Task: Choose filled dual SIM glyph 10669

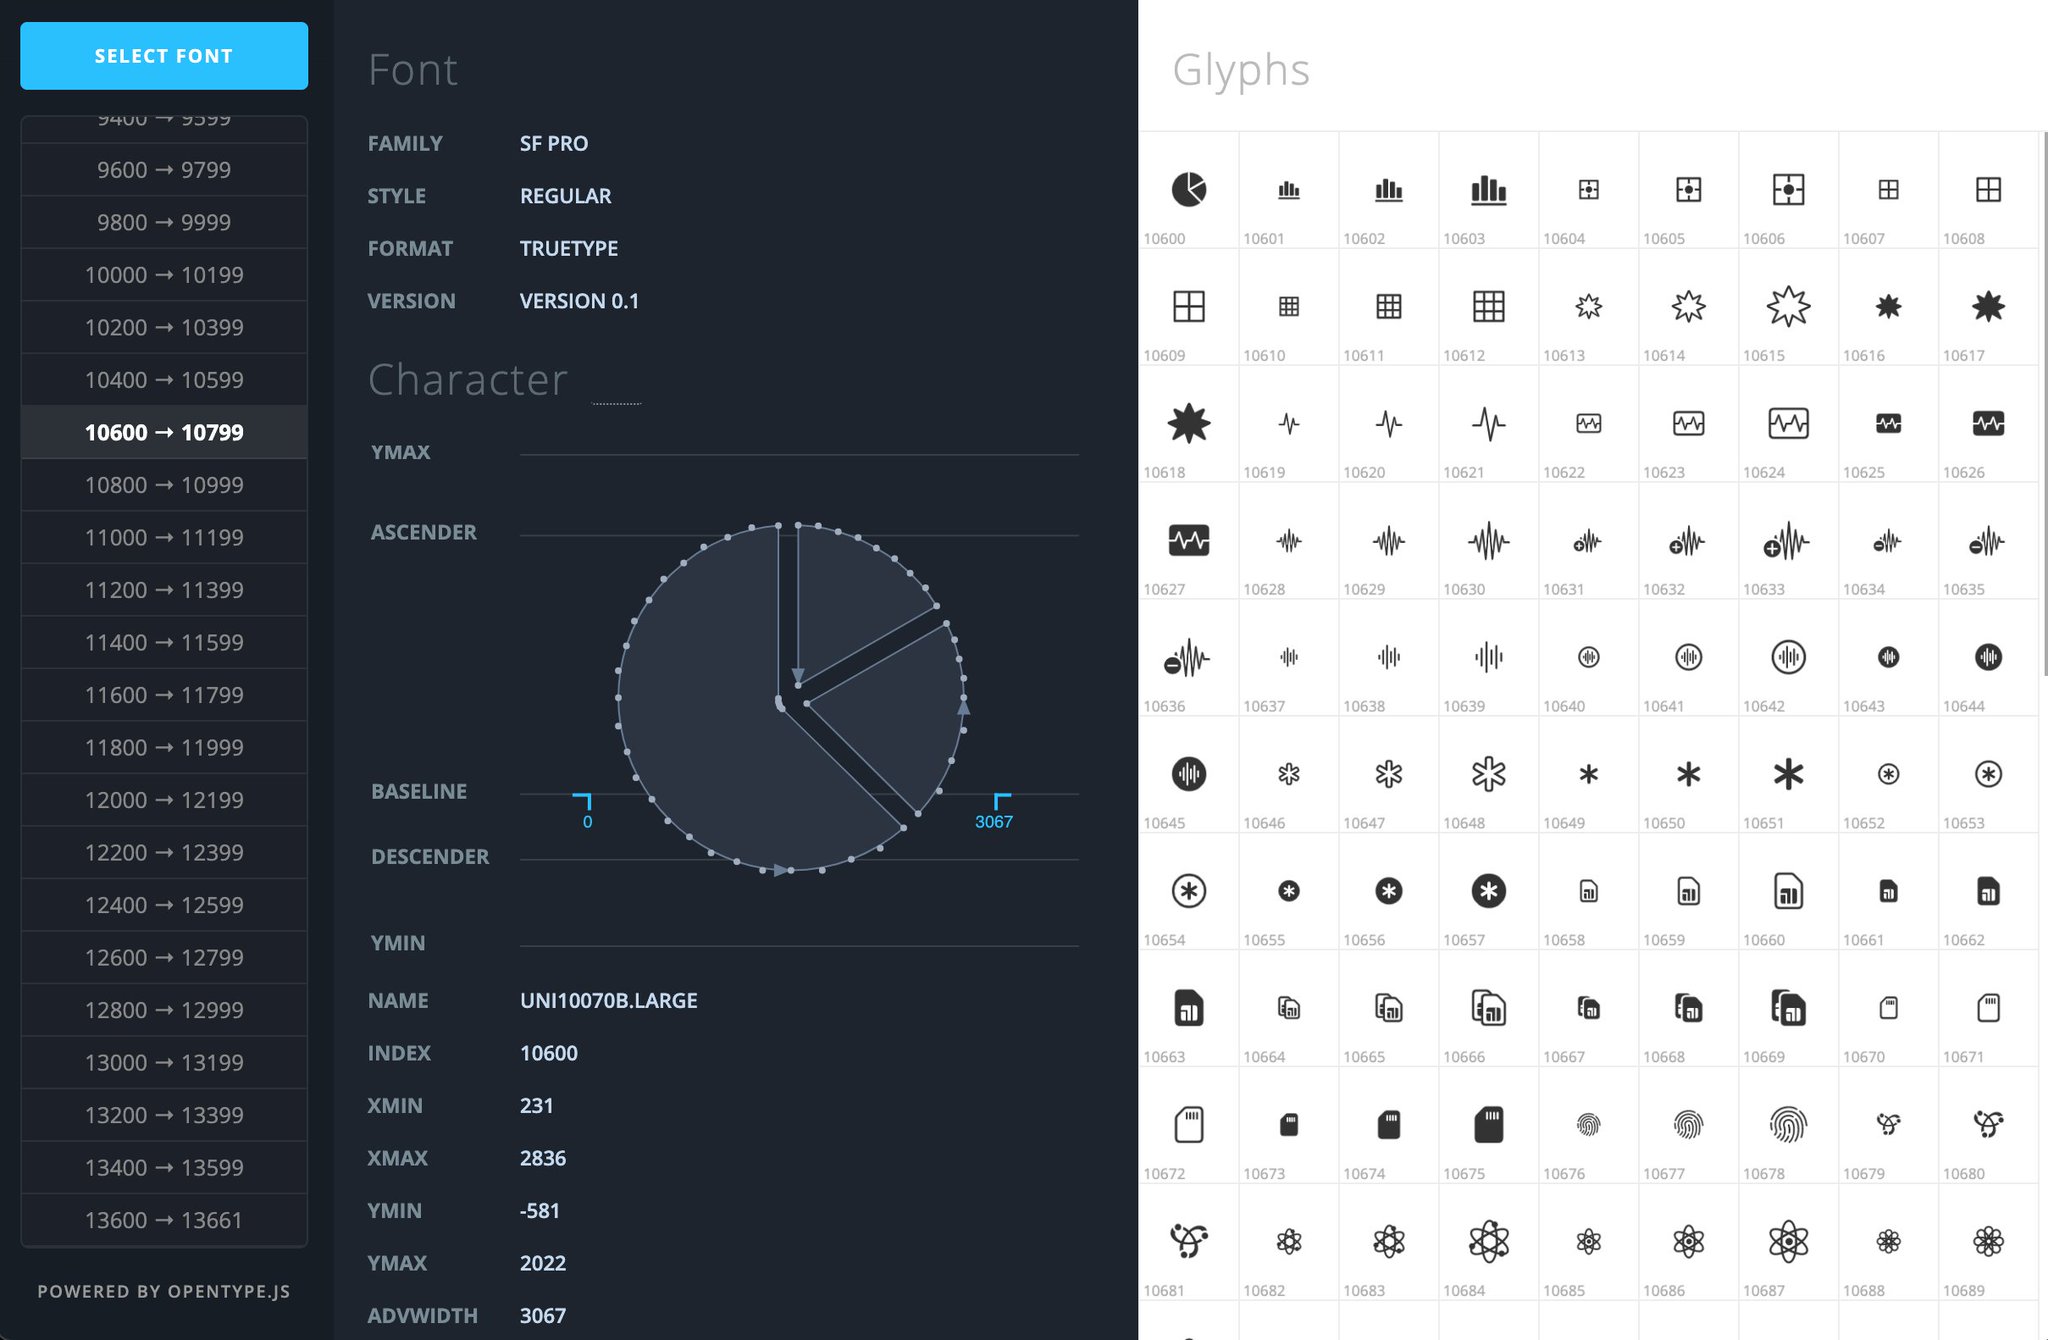Action: [x=1789, y=1009]
